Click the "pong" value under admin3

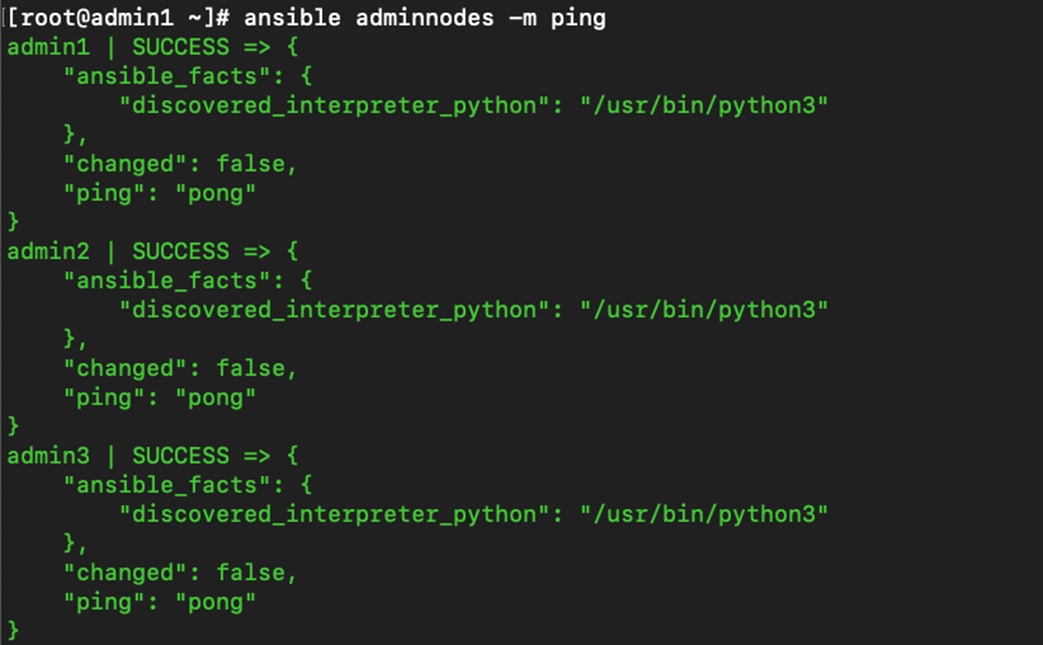[216, 602]
